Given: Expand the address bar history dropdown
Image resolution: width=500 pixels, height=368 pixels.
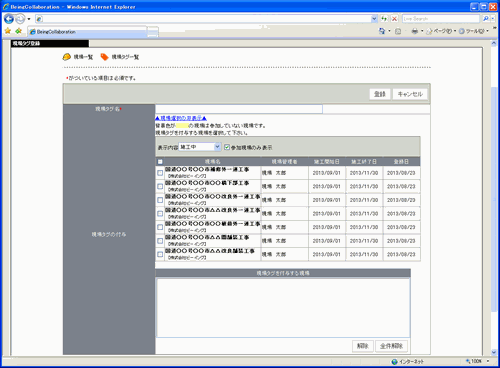Looking at the screenshot, I should (x=374, y=19).
